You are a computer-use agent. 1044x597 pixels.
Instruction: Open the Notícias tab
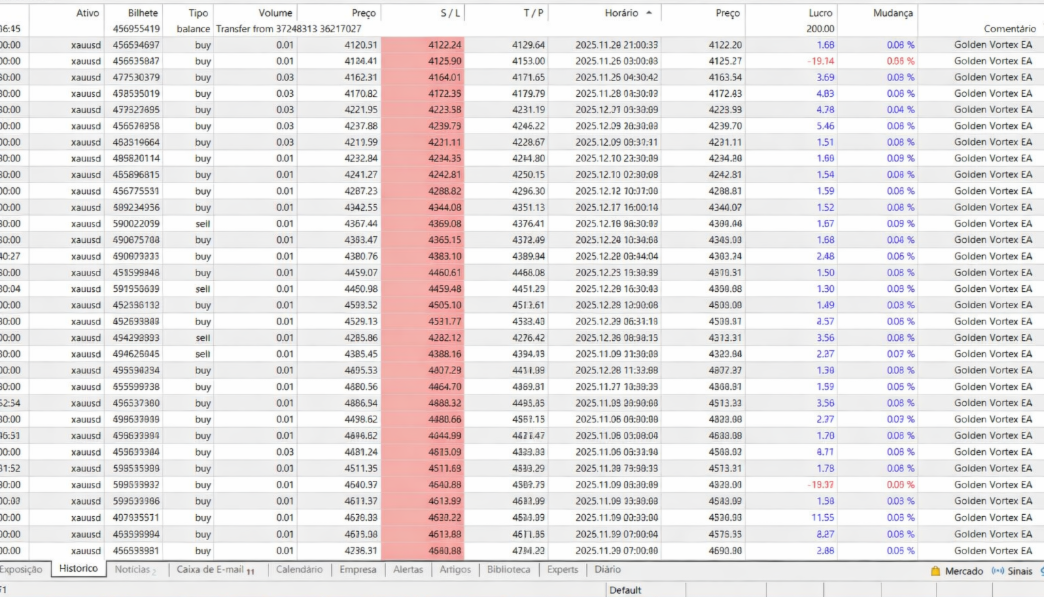coord(135,570)
